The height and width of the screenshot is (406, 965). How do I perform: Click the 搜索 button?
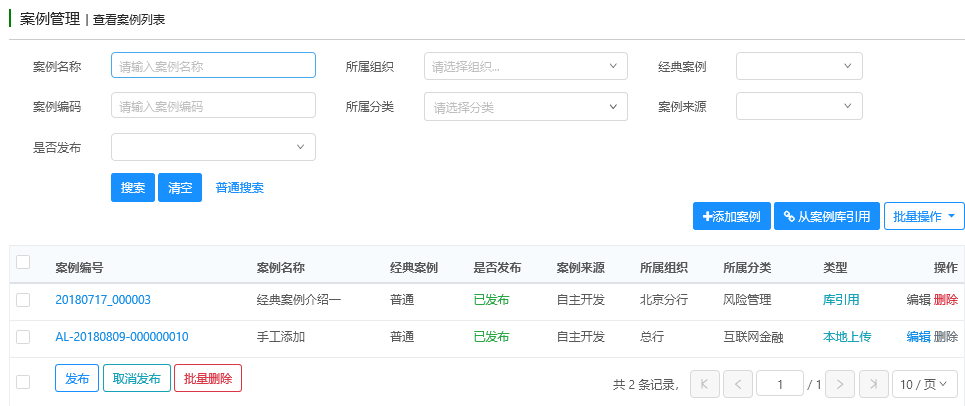click(132, 188)
